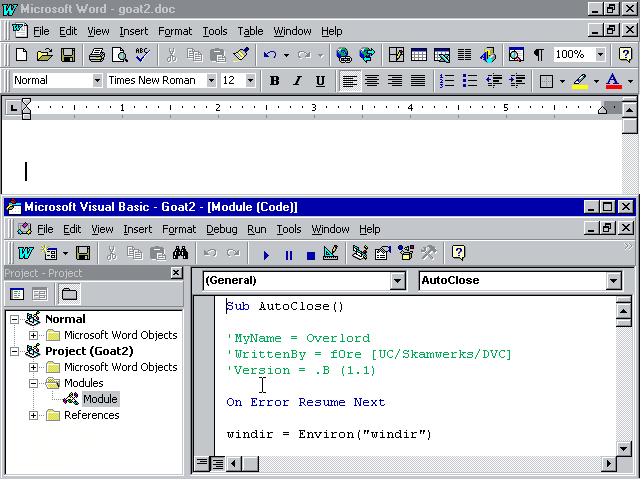Click Reset stop icon in VB toolbar
Viewport: 640px width, 480px height.
(x=311, y=255)
